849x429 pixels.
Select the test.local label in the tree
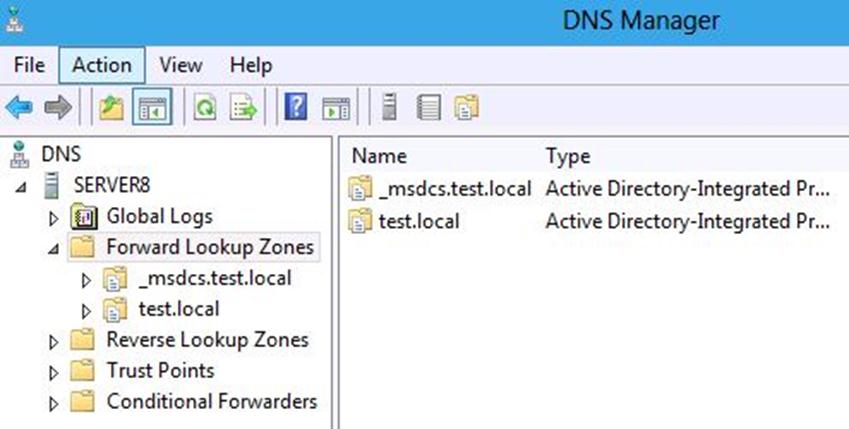coord(179,309)
